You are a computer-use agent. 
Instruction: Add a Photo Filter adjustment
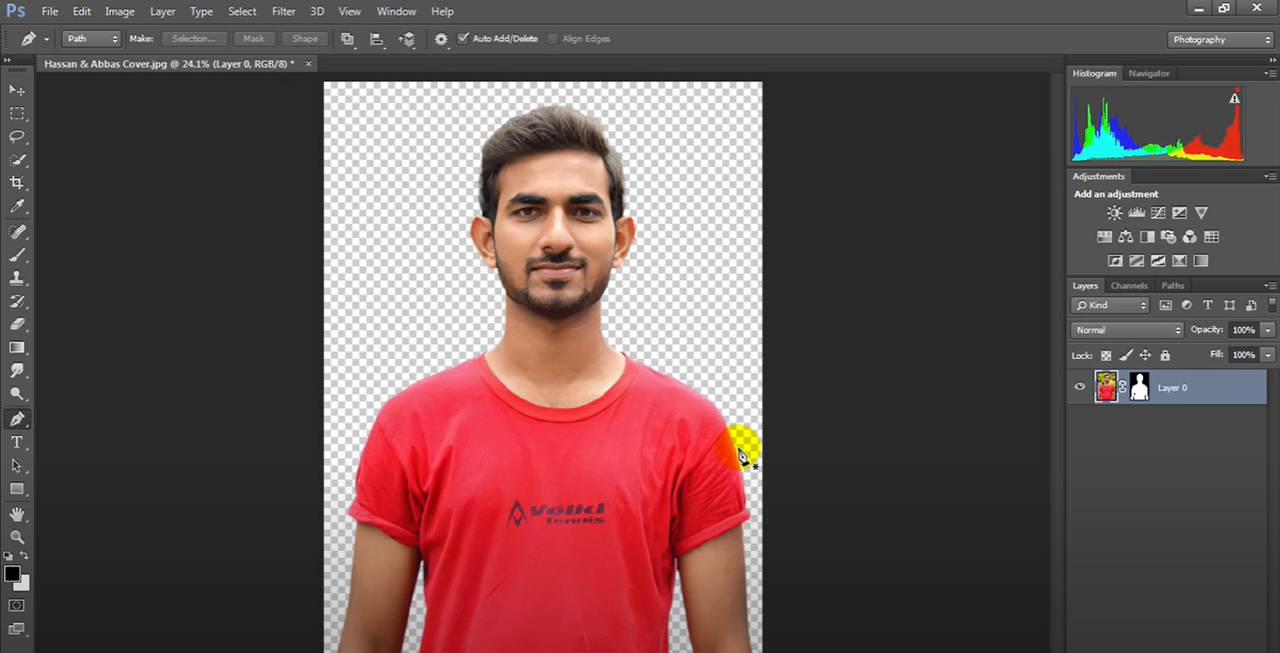click(1168, 237)
